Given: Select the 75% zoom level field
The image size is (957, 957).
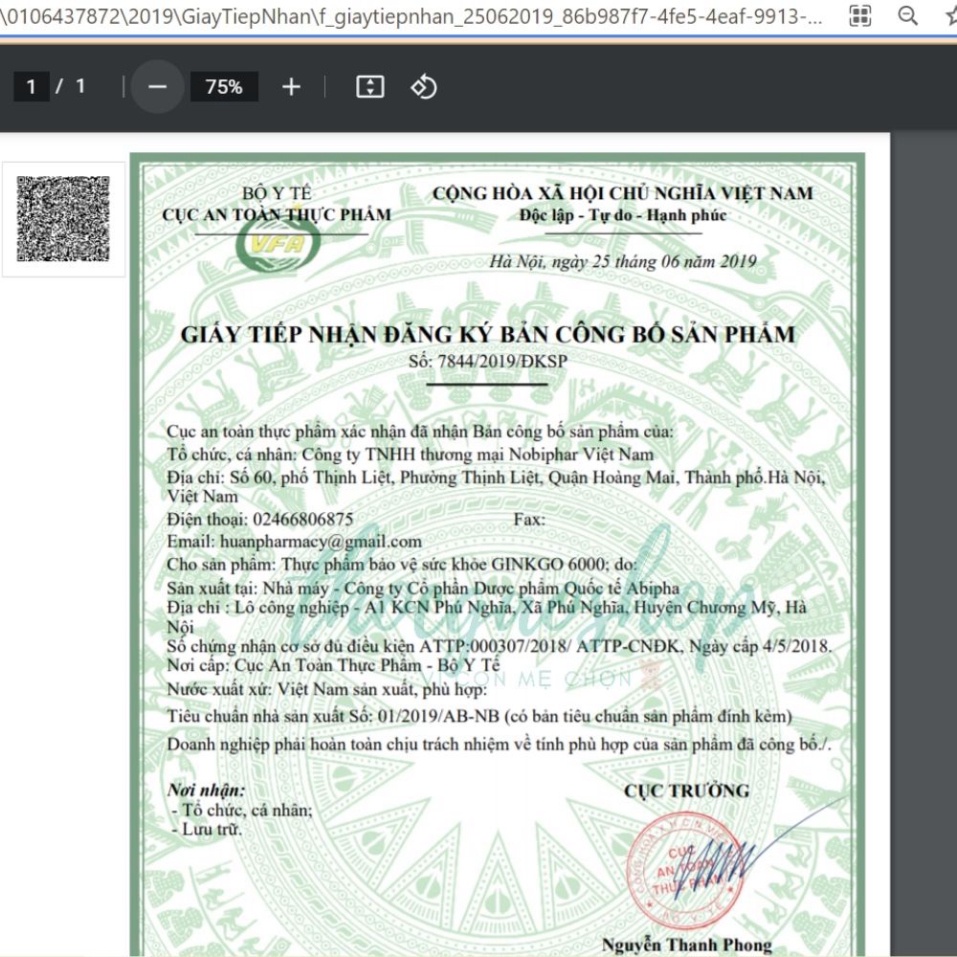Looking at the screenshot, I should click(x=224, y=87).
